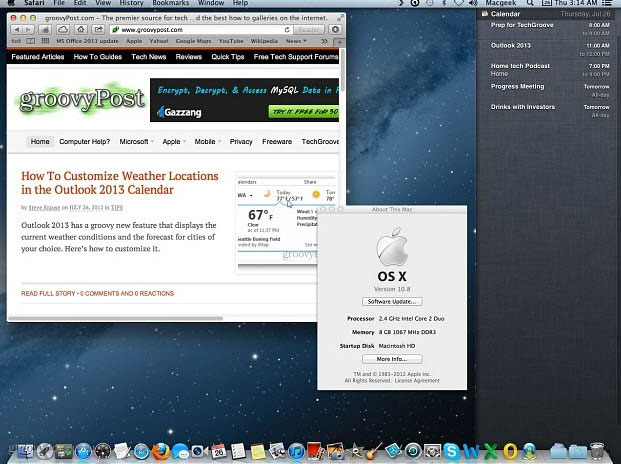Click the Software Update button

pyautogui.click(x=392, y=302)
